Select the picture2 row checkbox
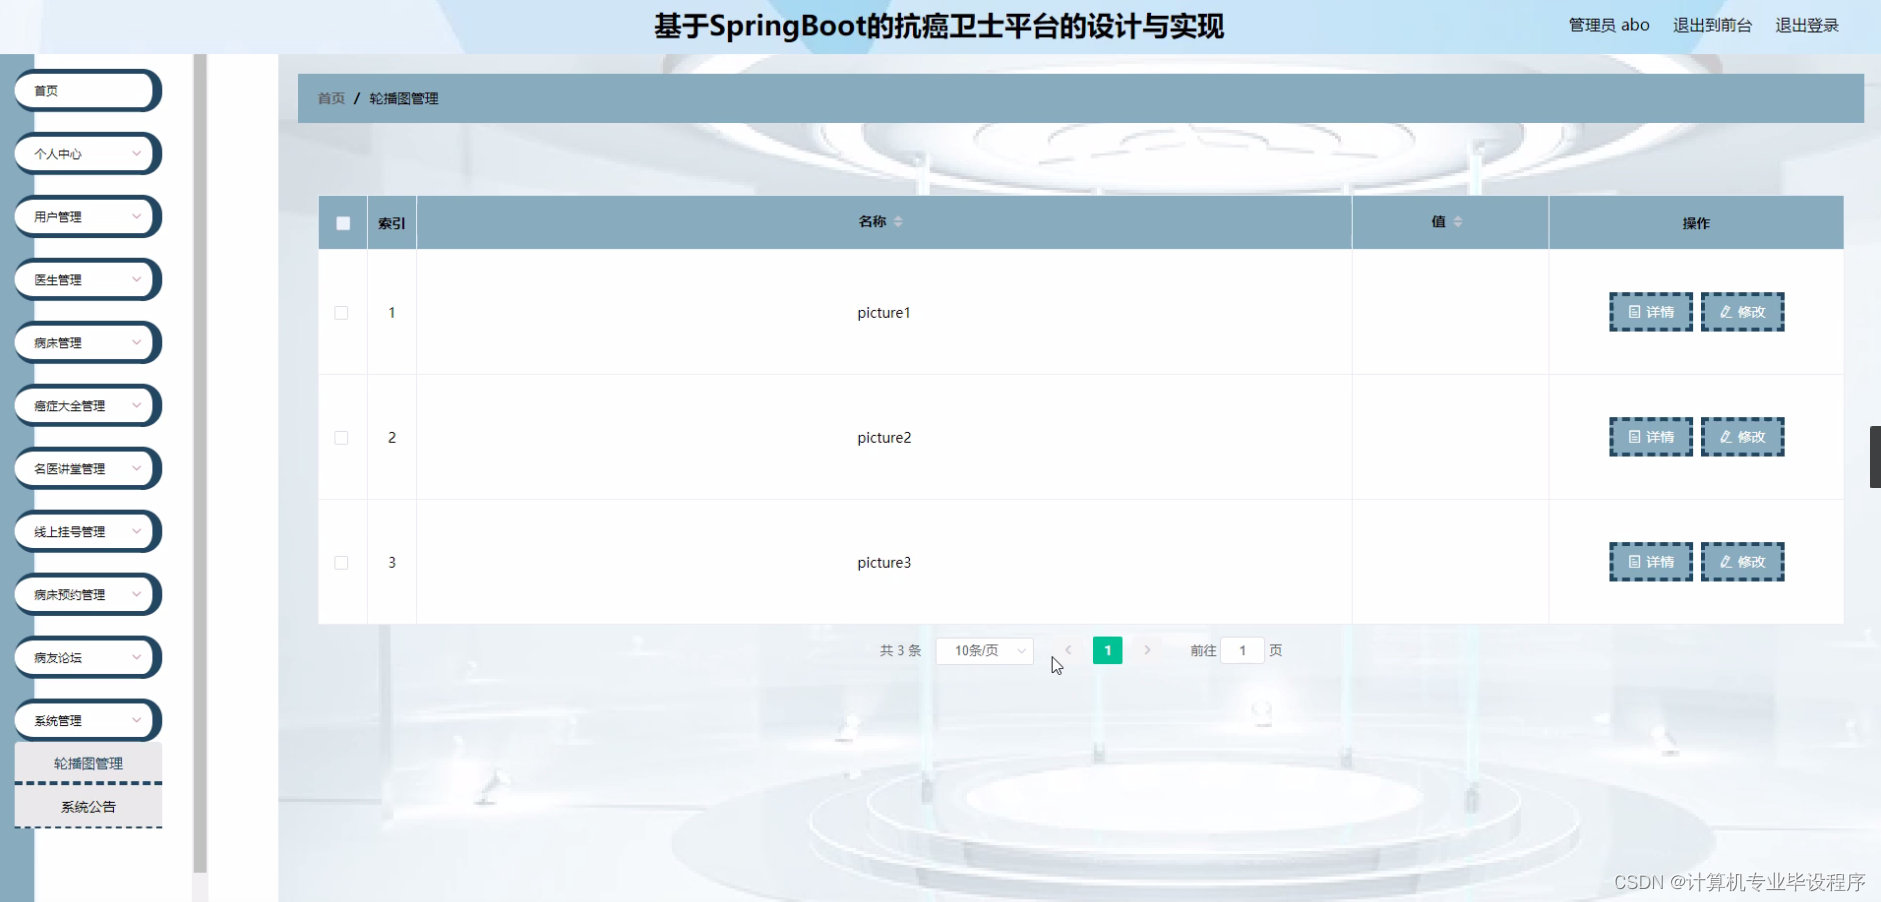1881x902 pixels. [x=341, y=437]
